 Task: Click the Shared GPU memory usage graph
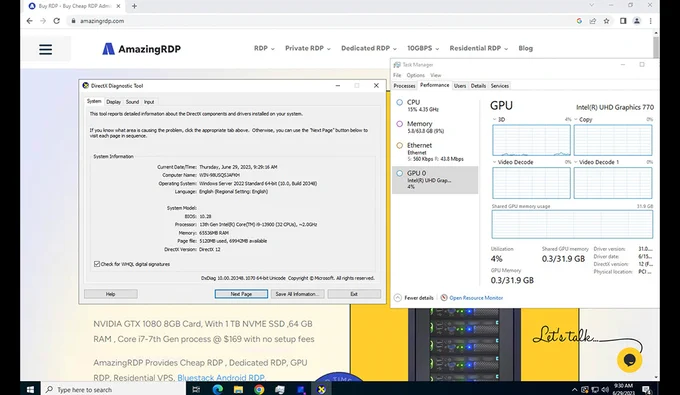coord(572,224)
